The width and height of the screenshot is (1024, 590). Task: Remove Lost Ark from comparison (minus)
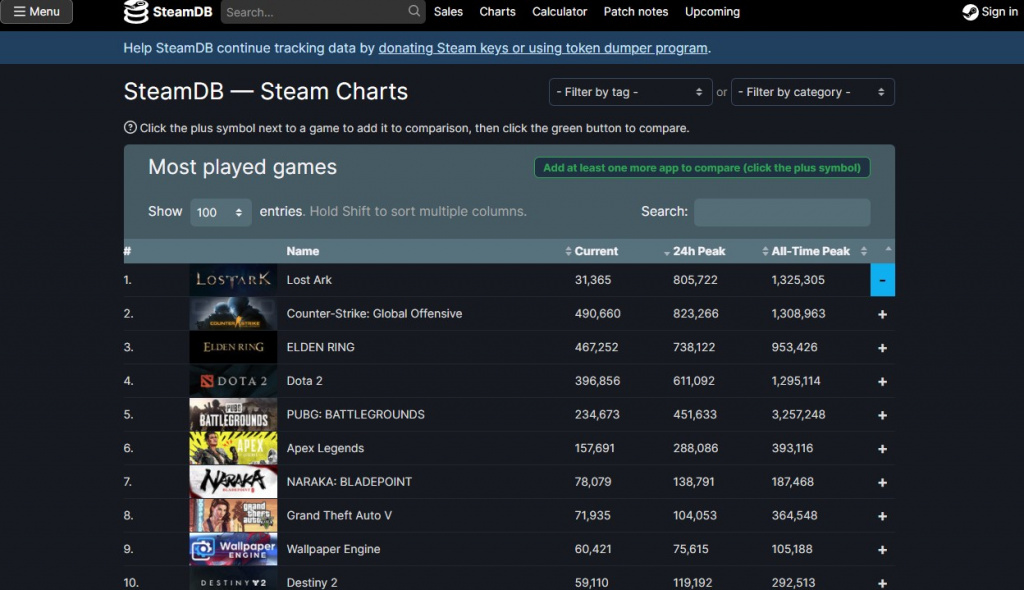pyautogui.click(x=882, y=280)
